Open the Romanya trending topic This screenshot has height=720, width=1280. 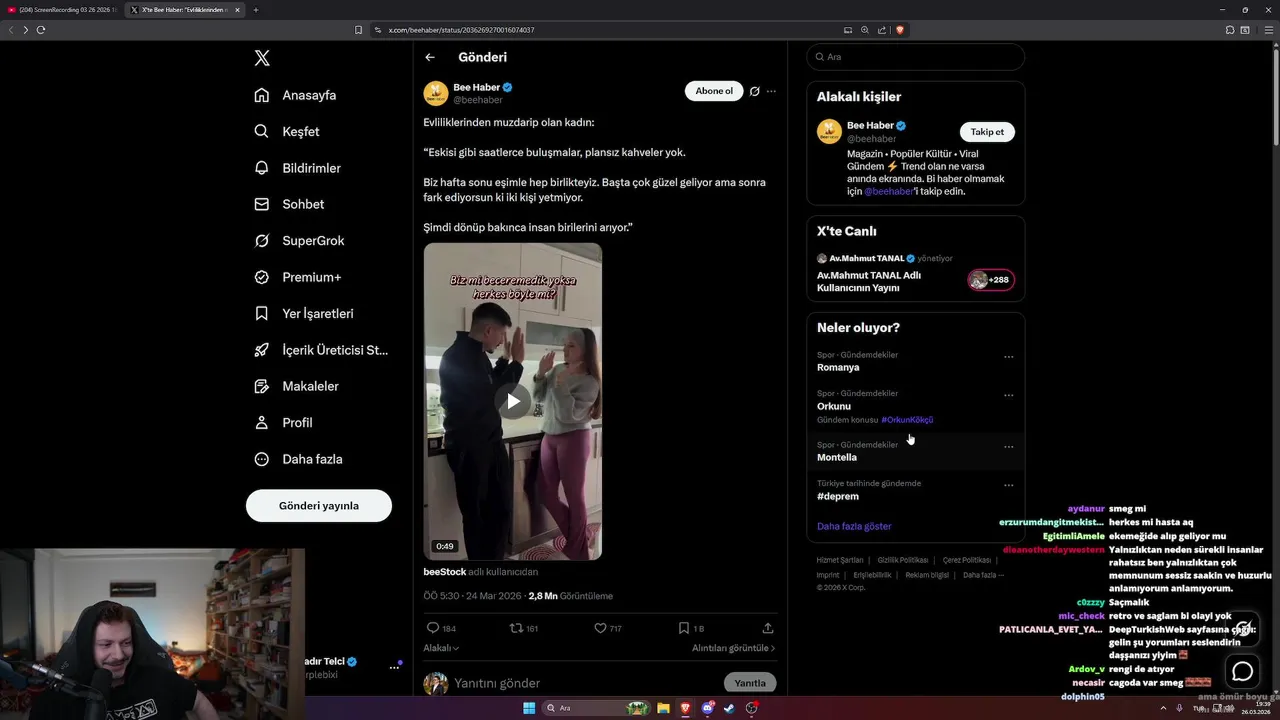(838, 367)
